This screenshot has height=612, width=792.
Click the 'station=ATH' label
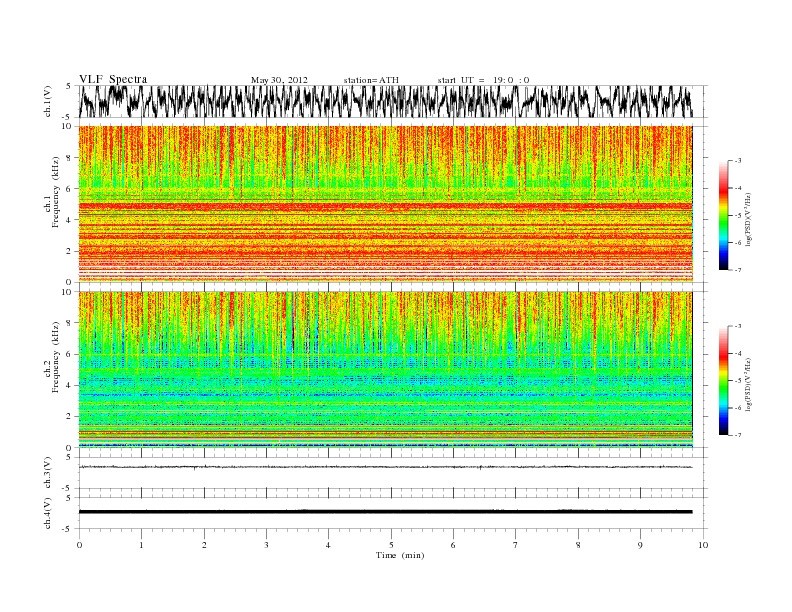click(x=371, y=80)
